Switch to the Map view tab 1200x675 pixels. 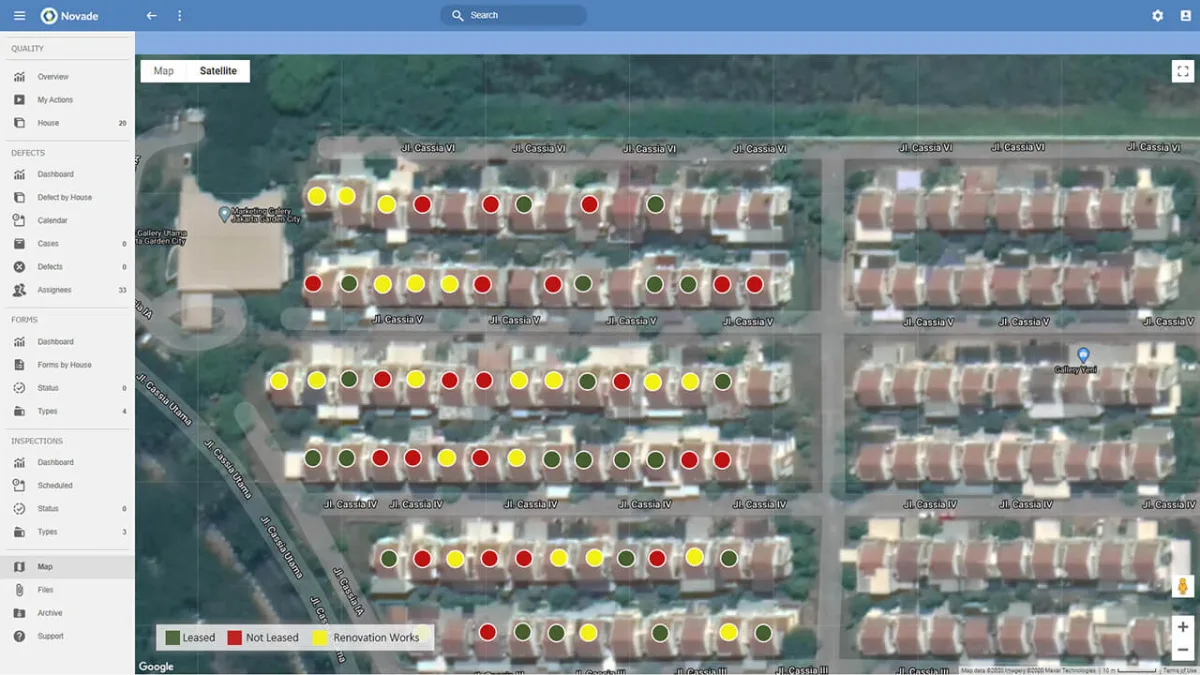(x=162, y=70)
